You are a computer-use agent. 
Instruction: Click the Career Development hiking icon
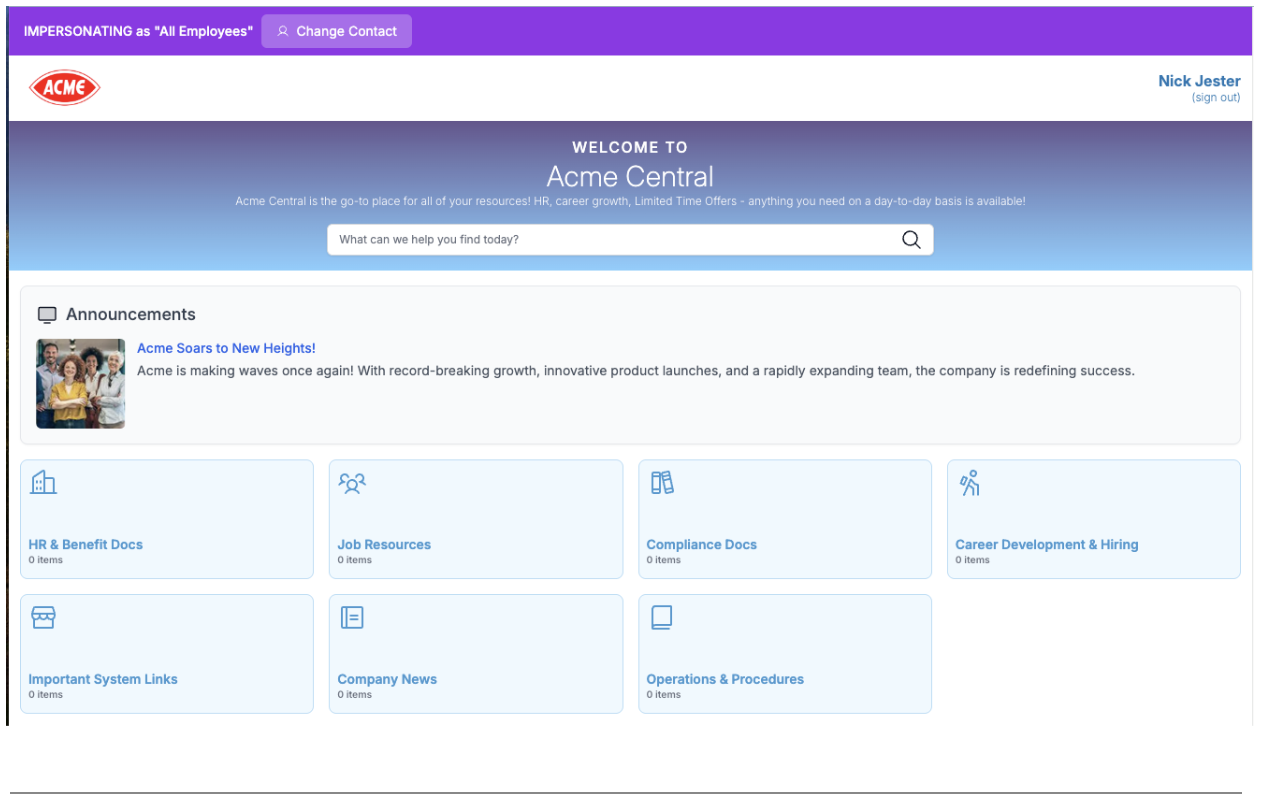point(970,483)
